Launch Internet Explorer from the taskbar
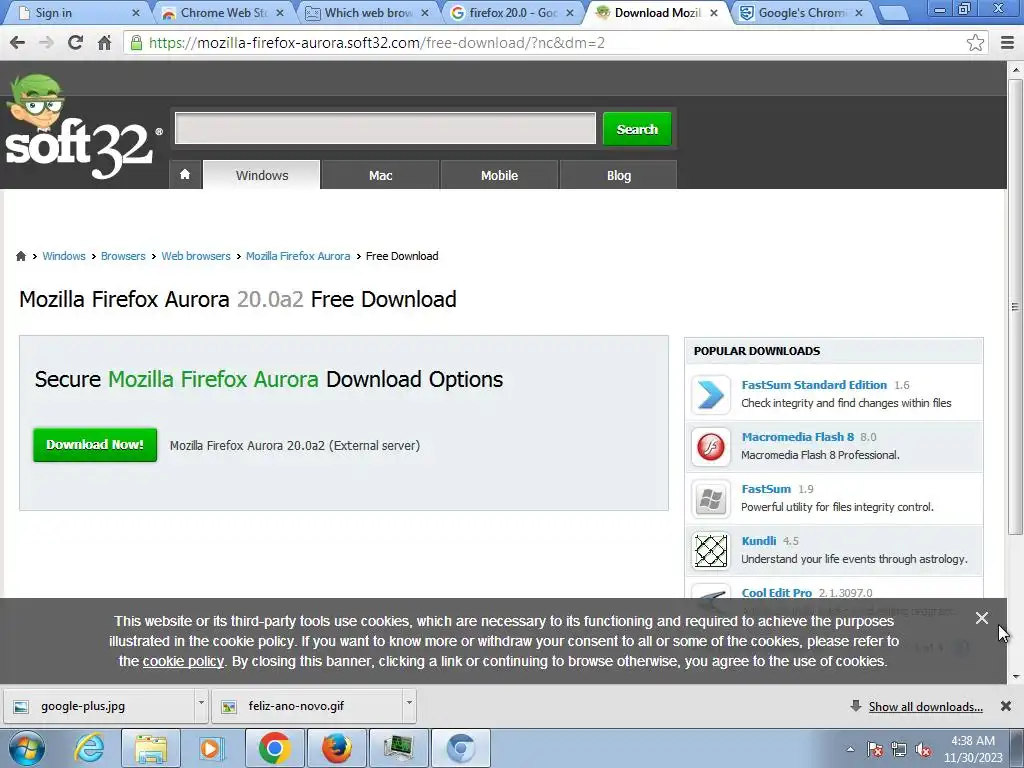 (89, 748)
